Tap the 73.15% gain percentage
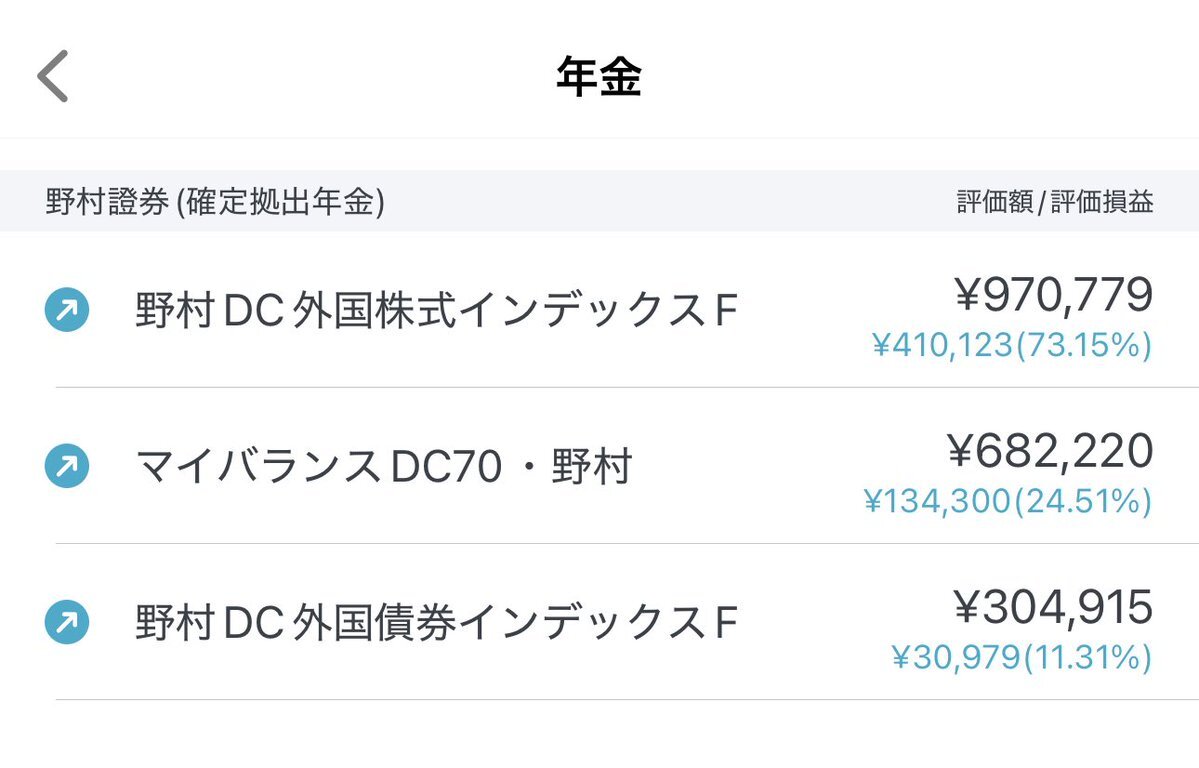The height and width of the screenshot is (768, 1199). click(1083, 345)
